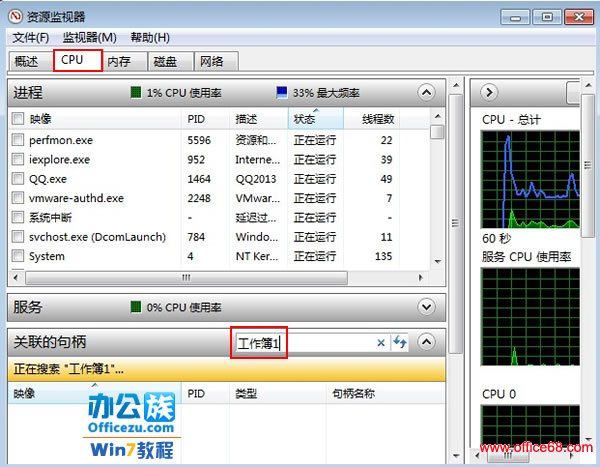
Task: Select the perfmon.exe process row name
Action: tap(61, 140)
